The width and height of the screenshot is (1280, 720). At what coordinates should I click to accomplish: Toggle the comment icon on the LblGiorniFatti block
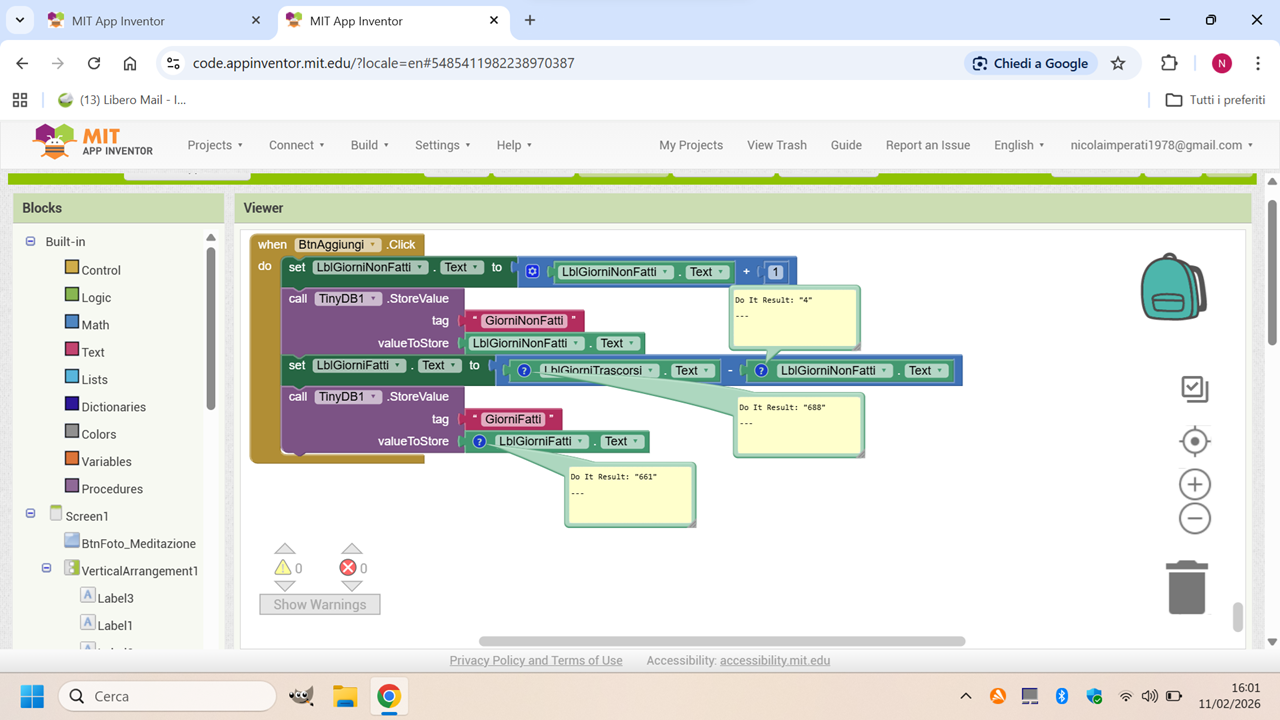pyautogui.click(x=480, y=442)
